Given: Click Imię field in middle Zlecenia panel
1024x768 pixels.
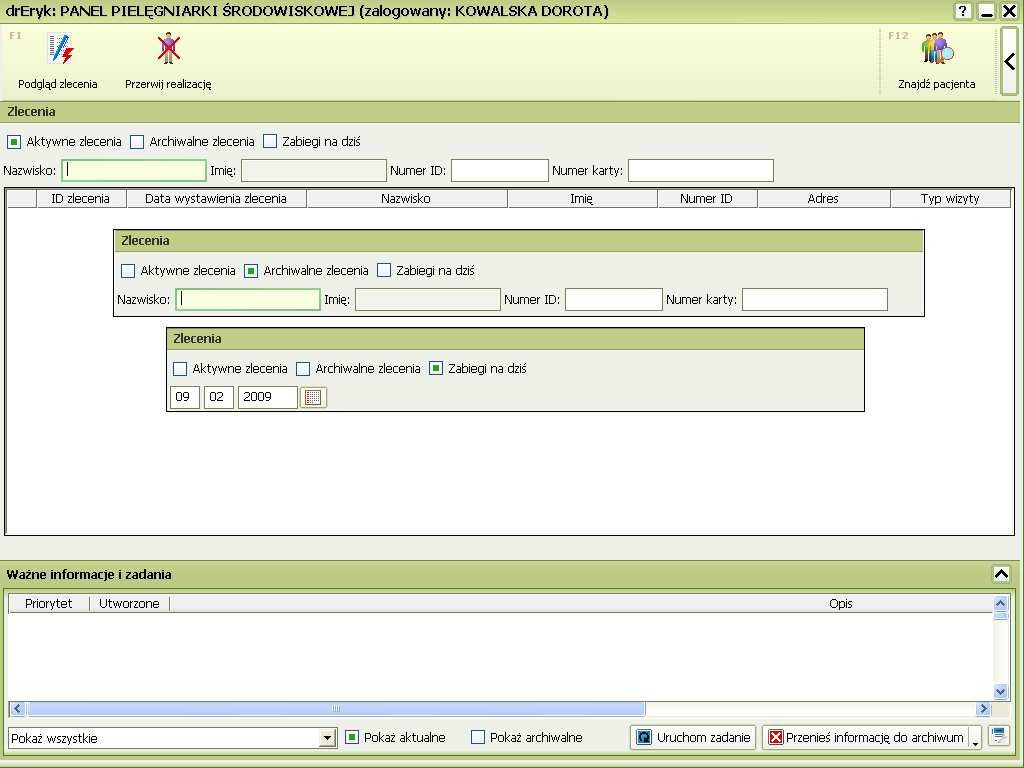Looking at the screenshot, I should coord(428,300).
